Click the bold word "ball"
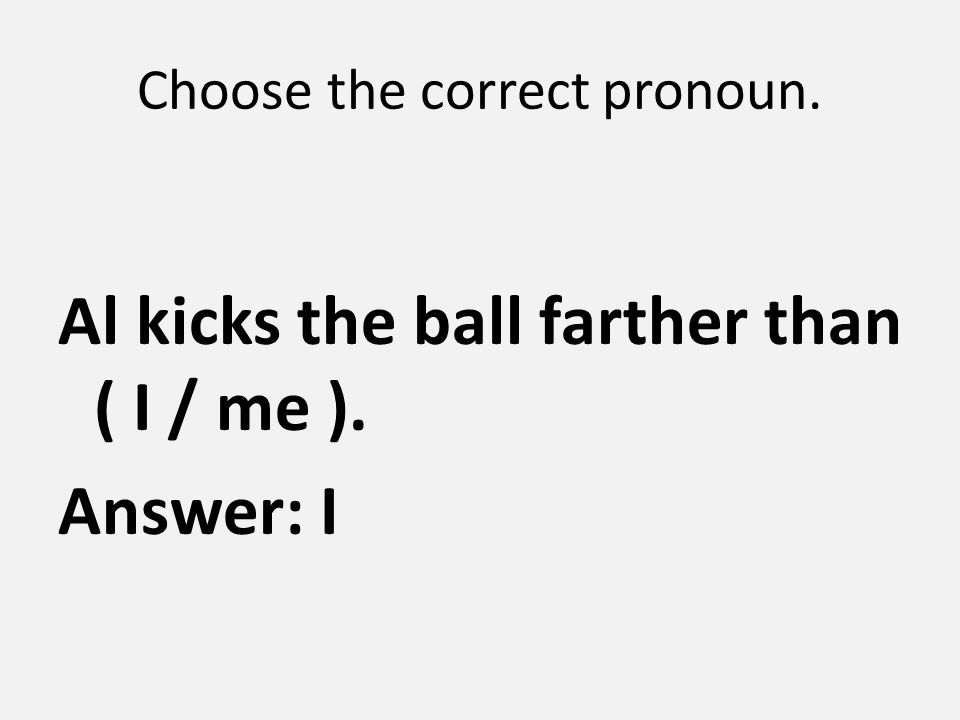Image resolution: width=960 pixels, height=720 pixels. pyautogui.click(x=468, y=321)
